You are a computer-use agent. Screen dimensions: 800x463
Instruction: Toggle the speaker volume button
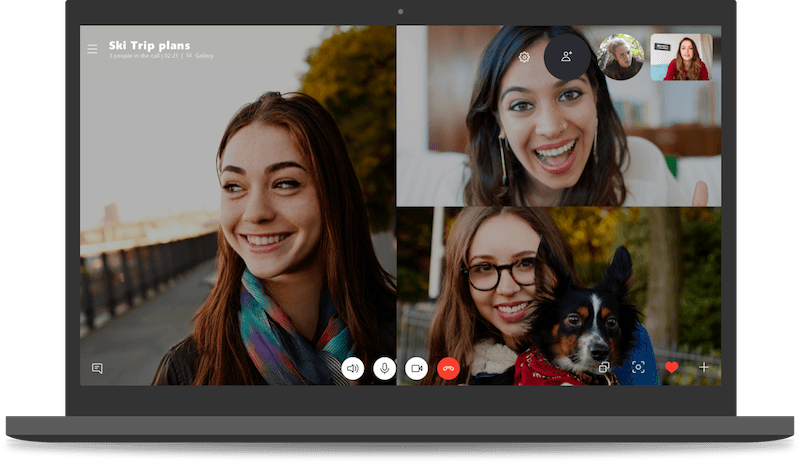[353, 368]
